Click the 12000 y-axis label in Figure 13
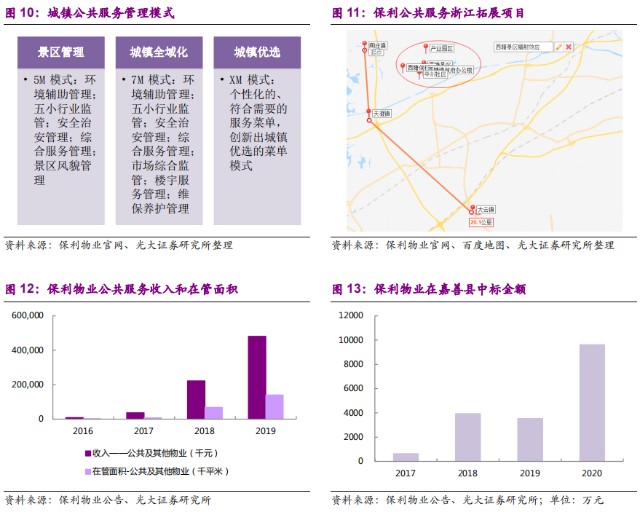Image resolution: width=640 pixels, height=512 pixels. coord(351,315)
